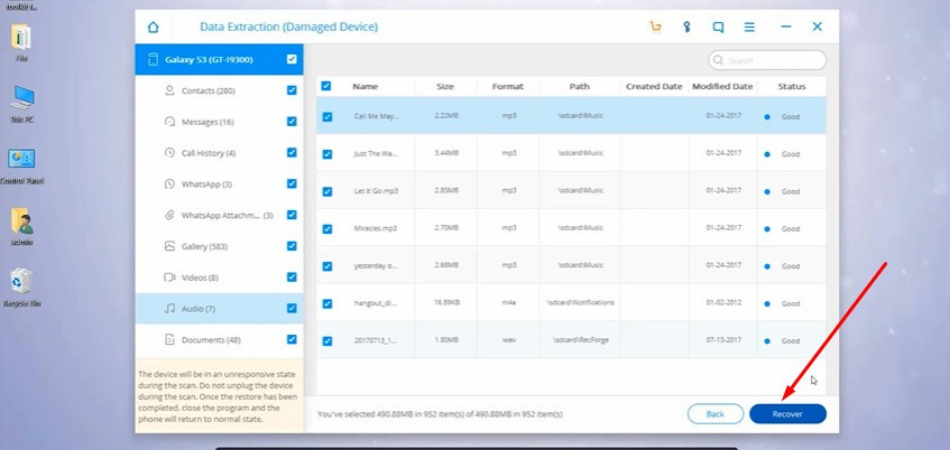Click the 01-02-2012 modified date
Viewport: 950px width, 450px height.
(x=723, y=303)
